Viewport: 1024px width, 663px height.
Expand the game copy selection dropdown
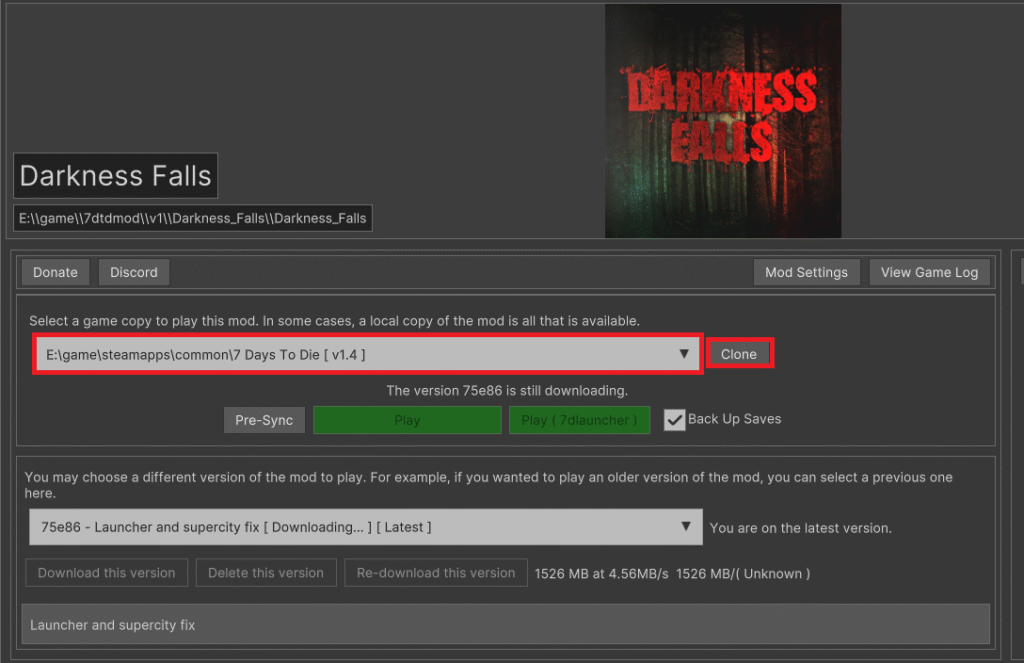pos(368,354)
